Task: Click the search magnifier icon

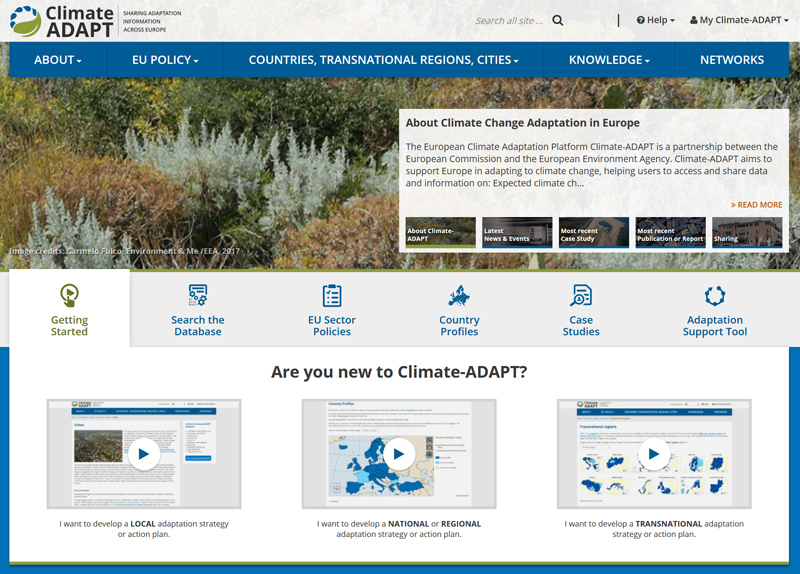Action: [558, 20]
